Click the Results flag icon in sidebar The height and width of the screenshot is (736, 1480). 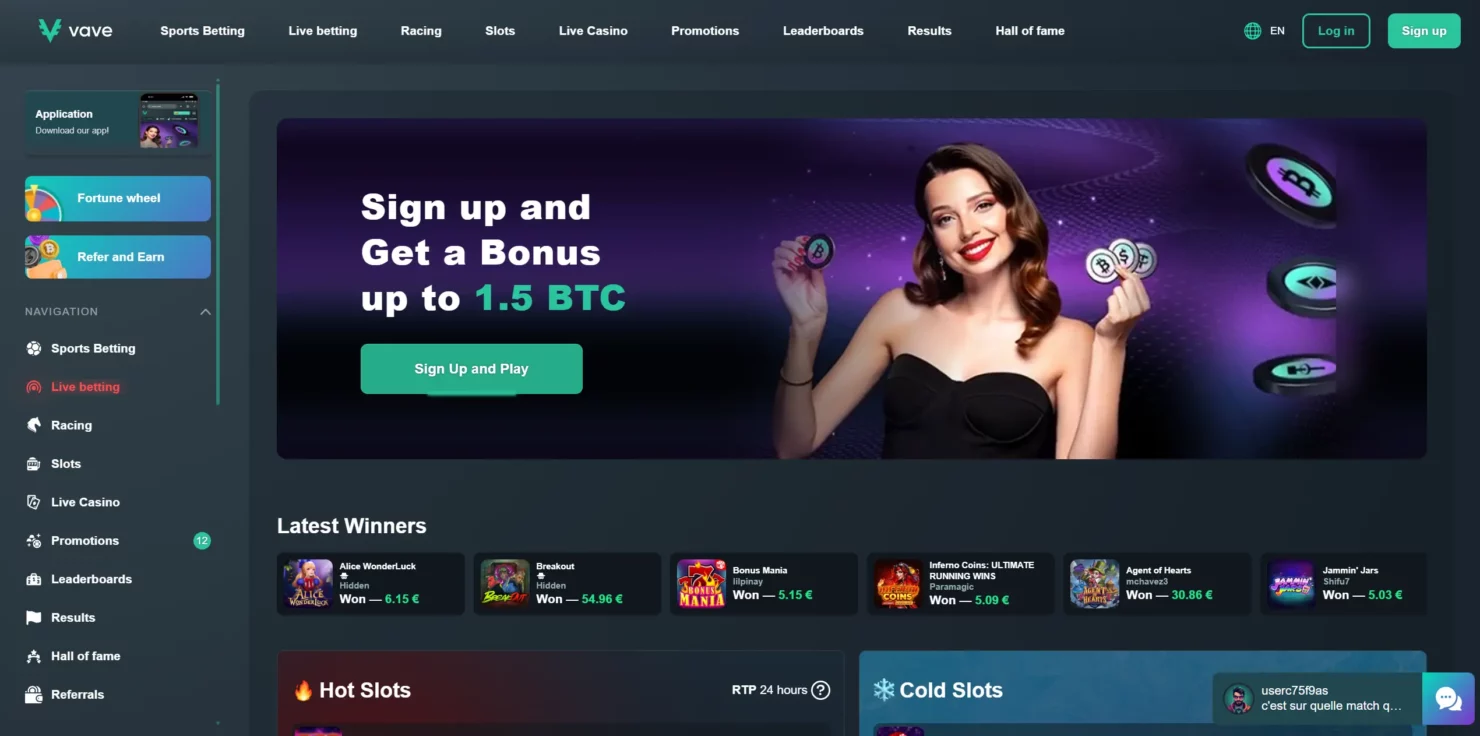tap(33, 618)
